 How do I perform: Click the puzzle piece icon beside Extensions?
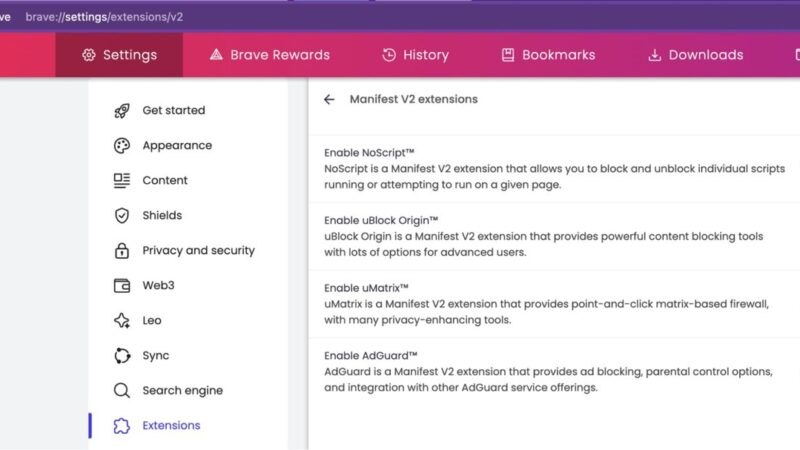[x=122, y=426]
